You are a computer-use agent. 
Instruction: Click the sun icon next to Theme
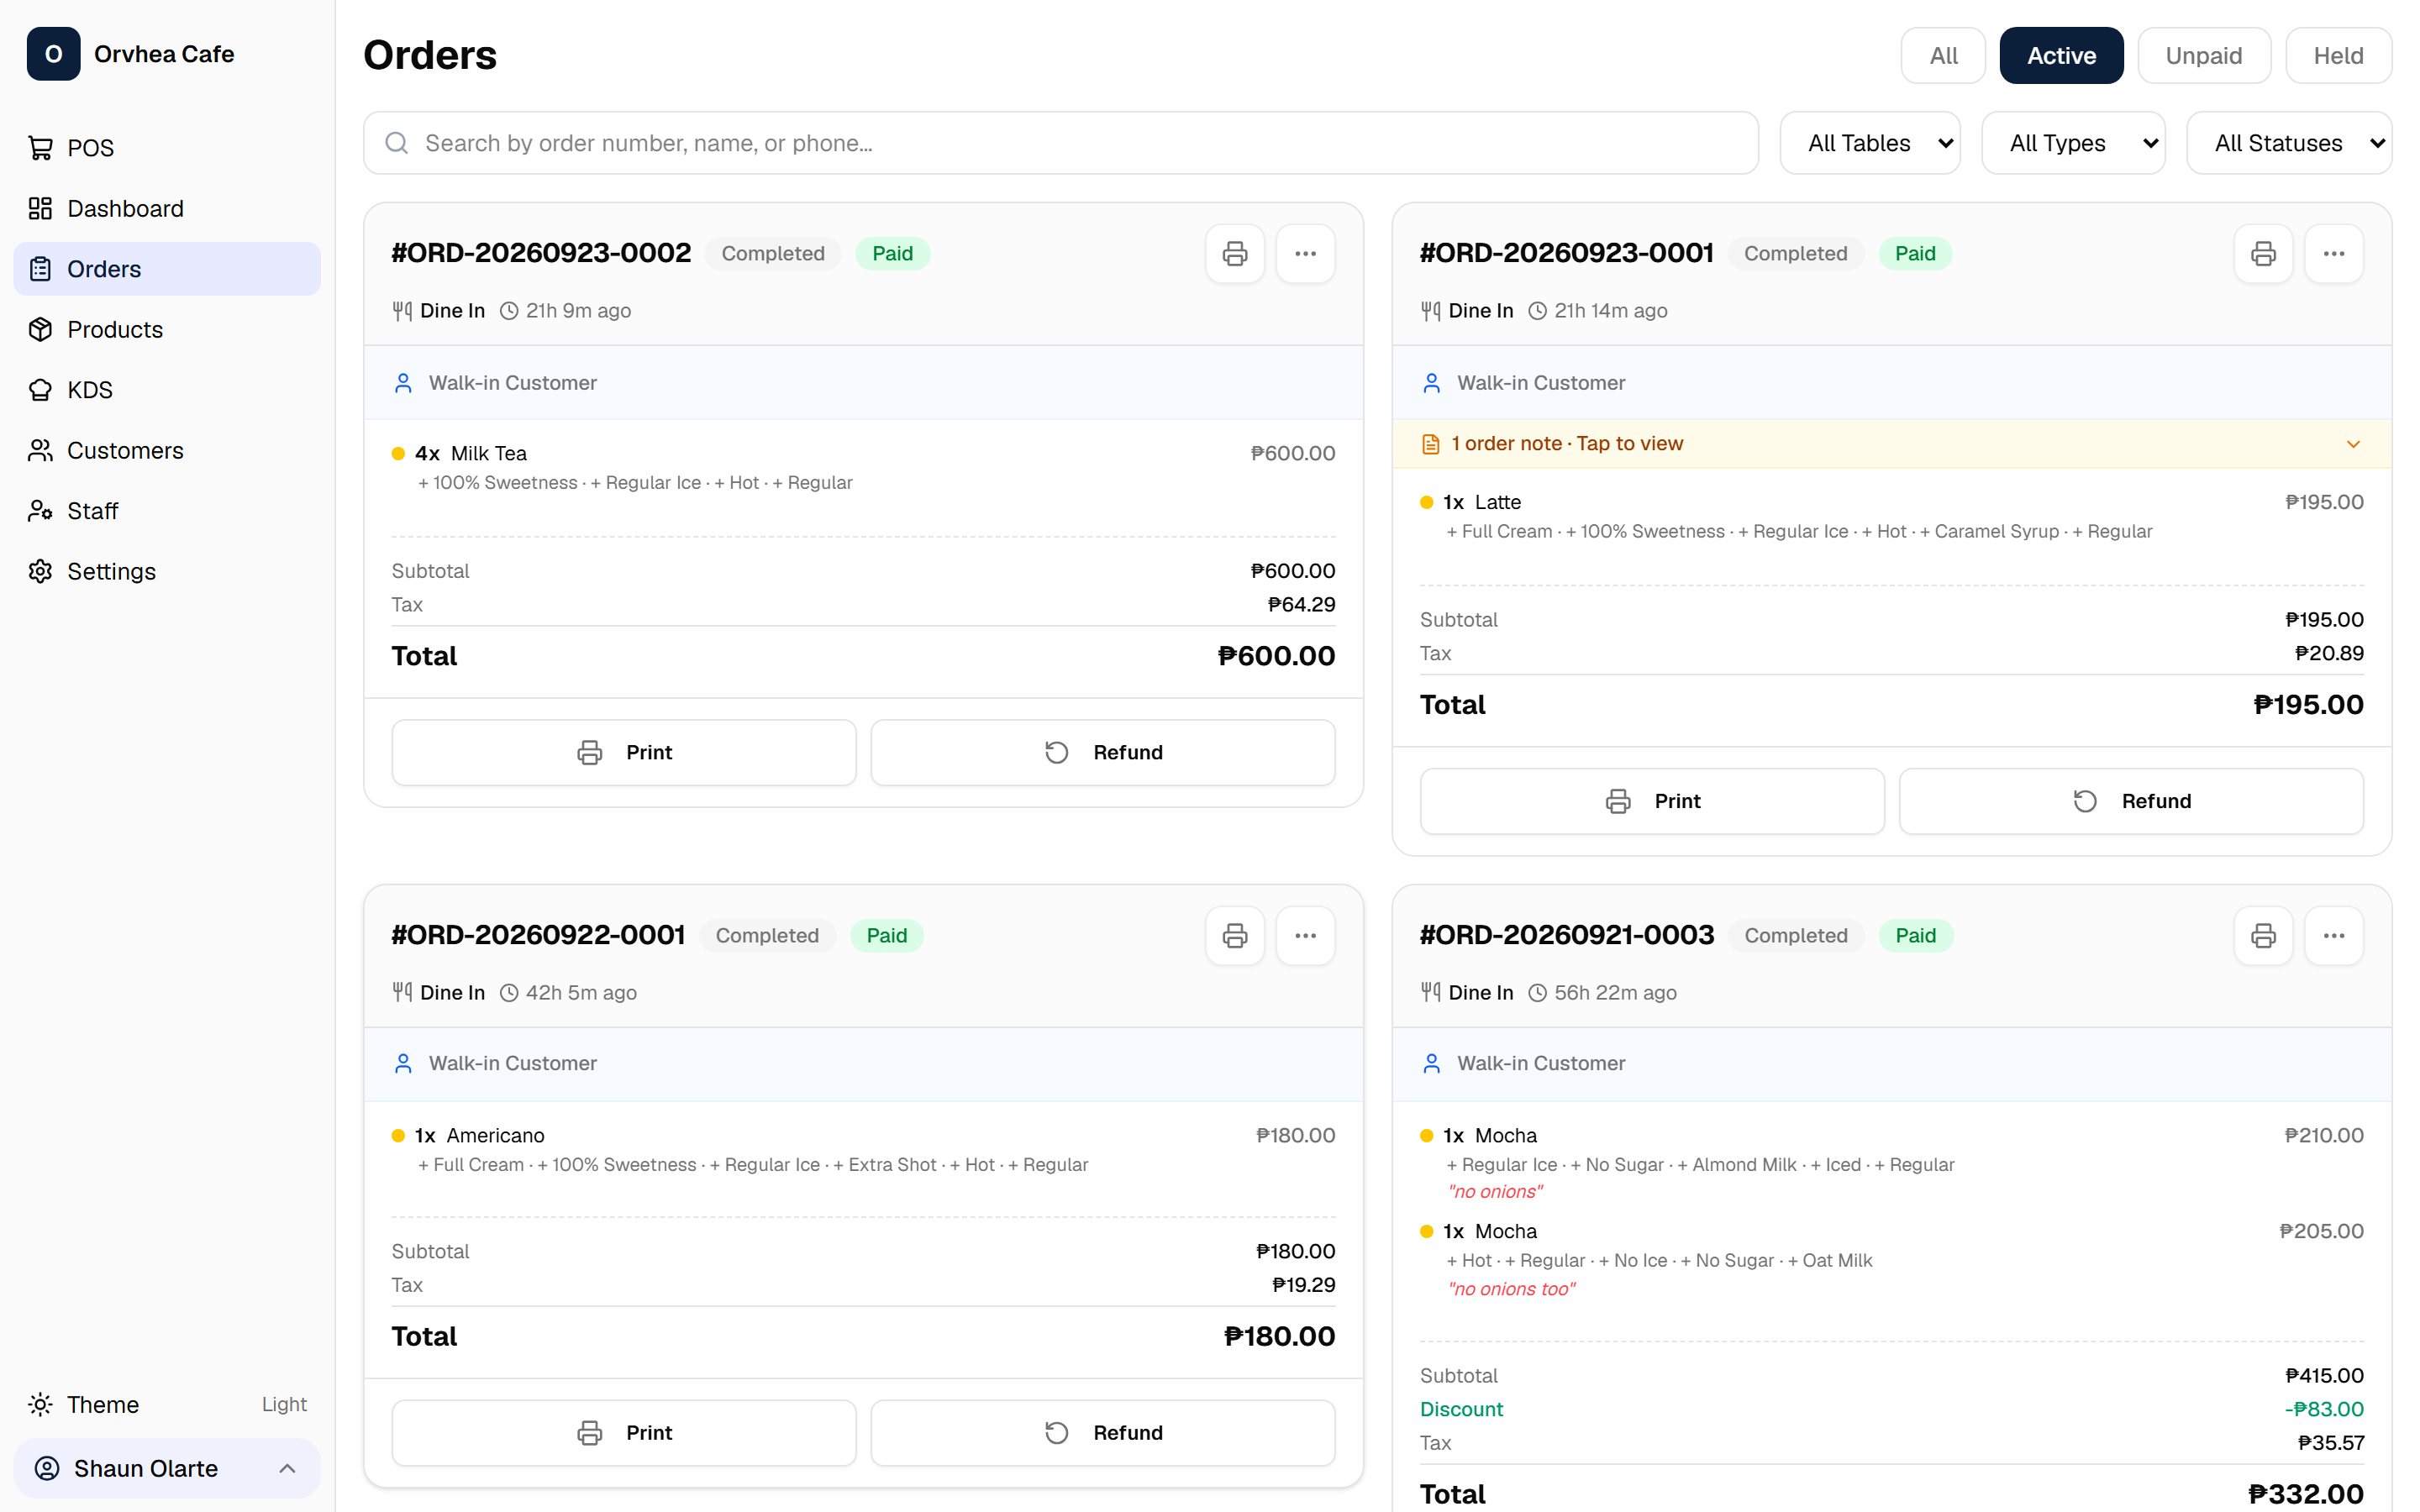(40, 1404)
